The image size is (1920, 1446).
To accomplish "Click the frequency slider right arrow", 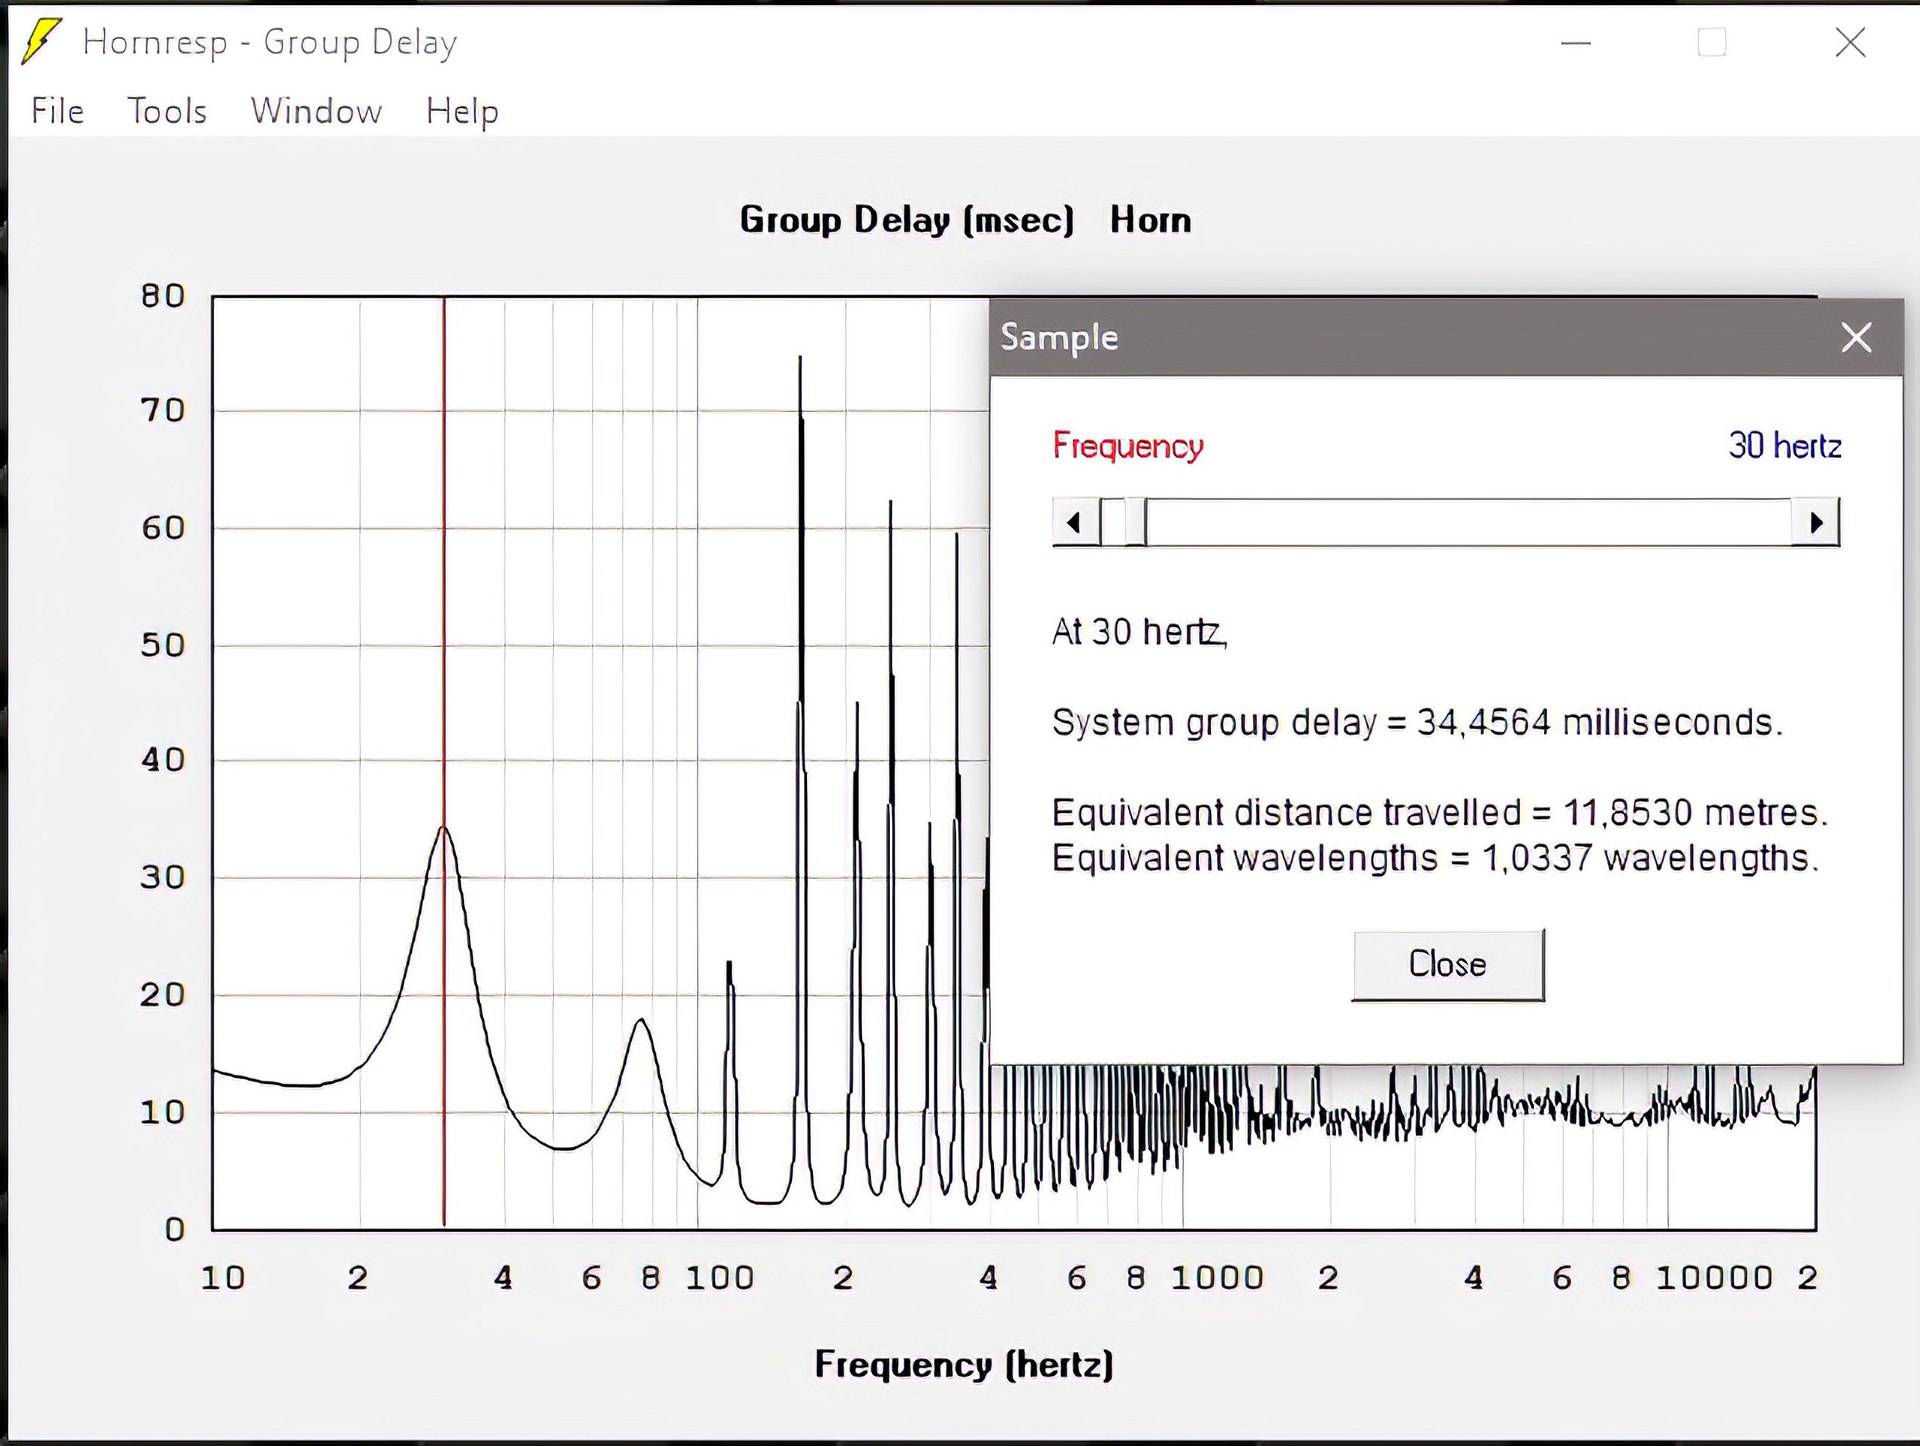I will 1816,522.
